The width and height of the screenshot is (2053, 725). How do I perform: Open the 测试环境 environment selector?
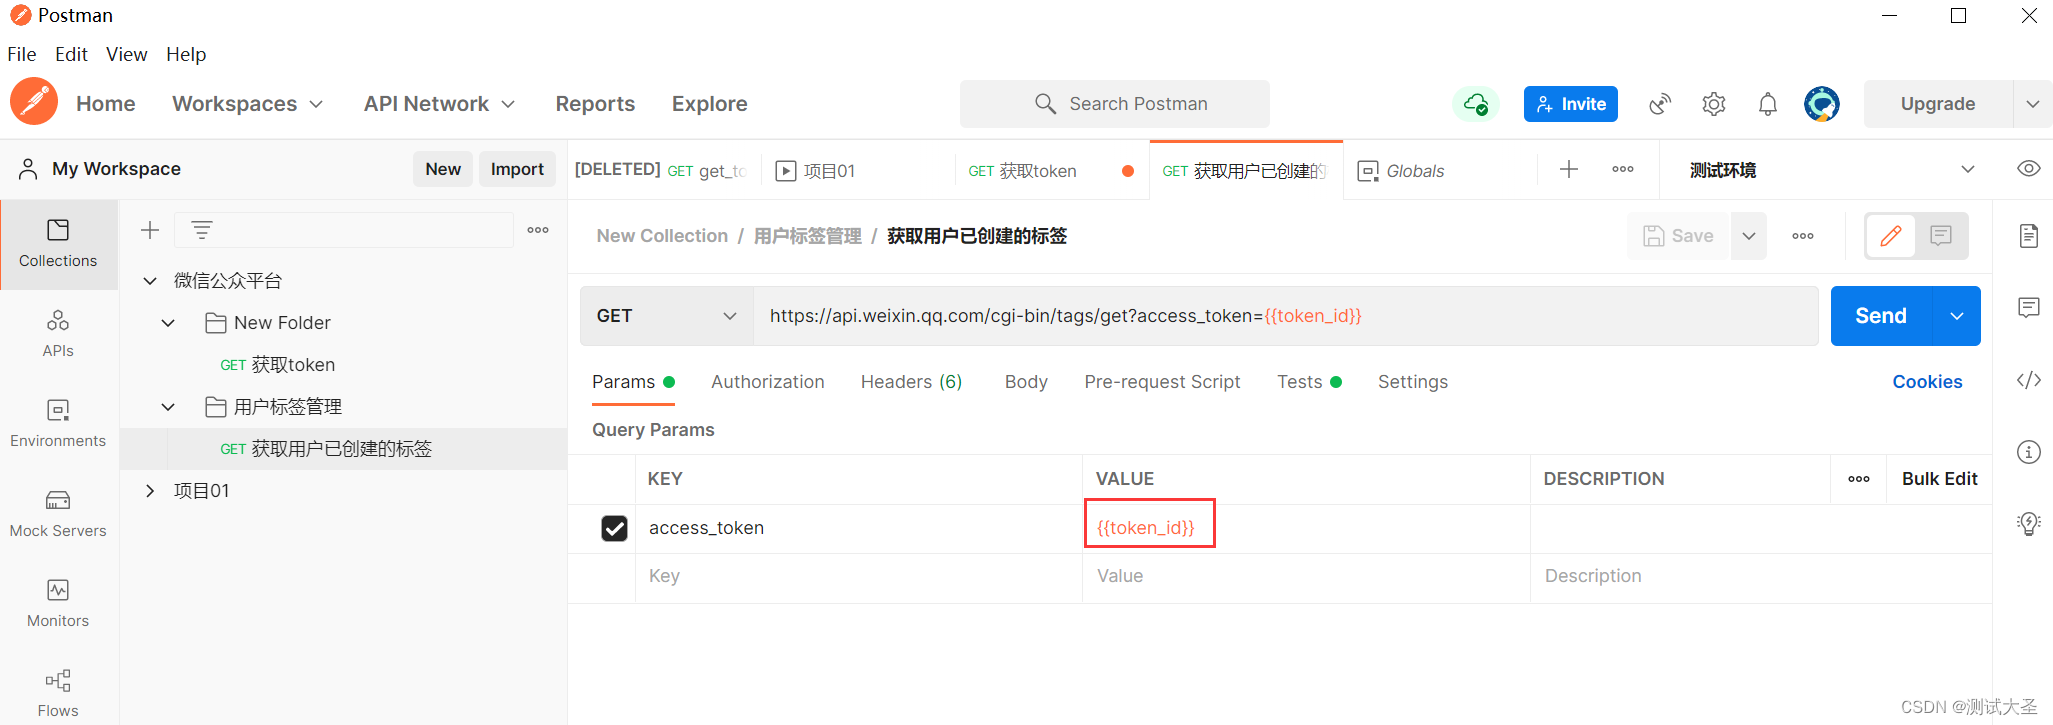click(1831, 170)
